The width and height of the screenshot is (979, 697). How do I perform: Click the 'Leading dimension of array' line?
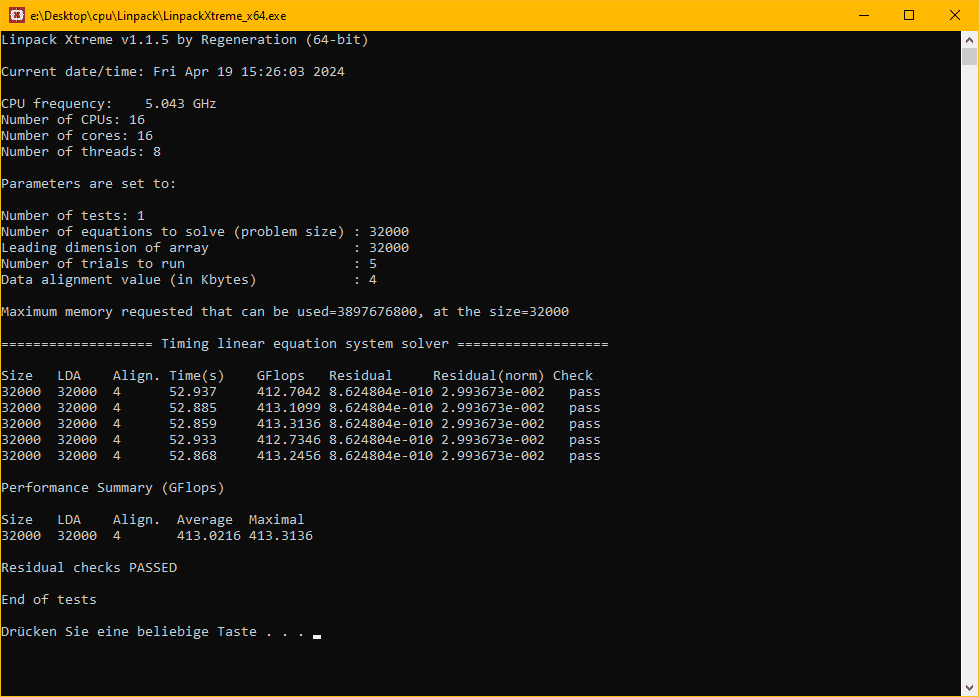click(x=205, y=248)
